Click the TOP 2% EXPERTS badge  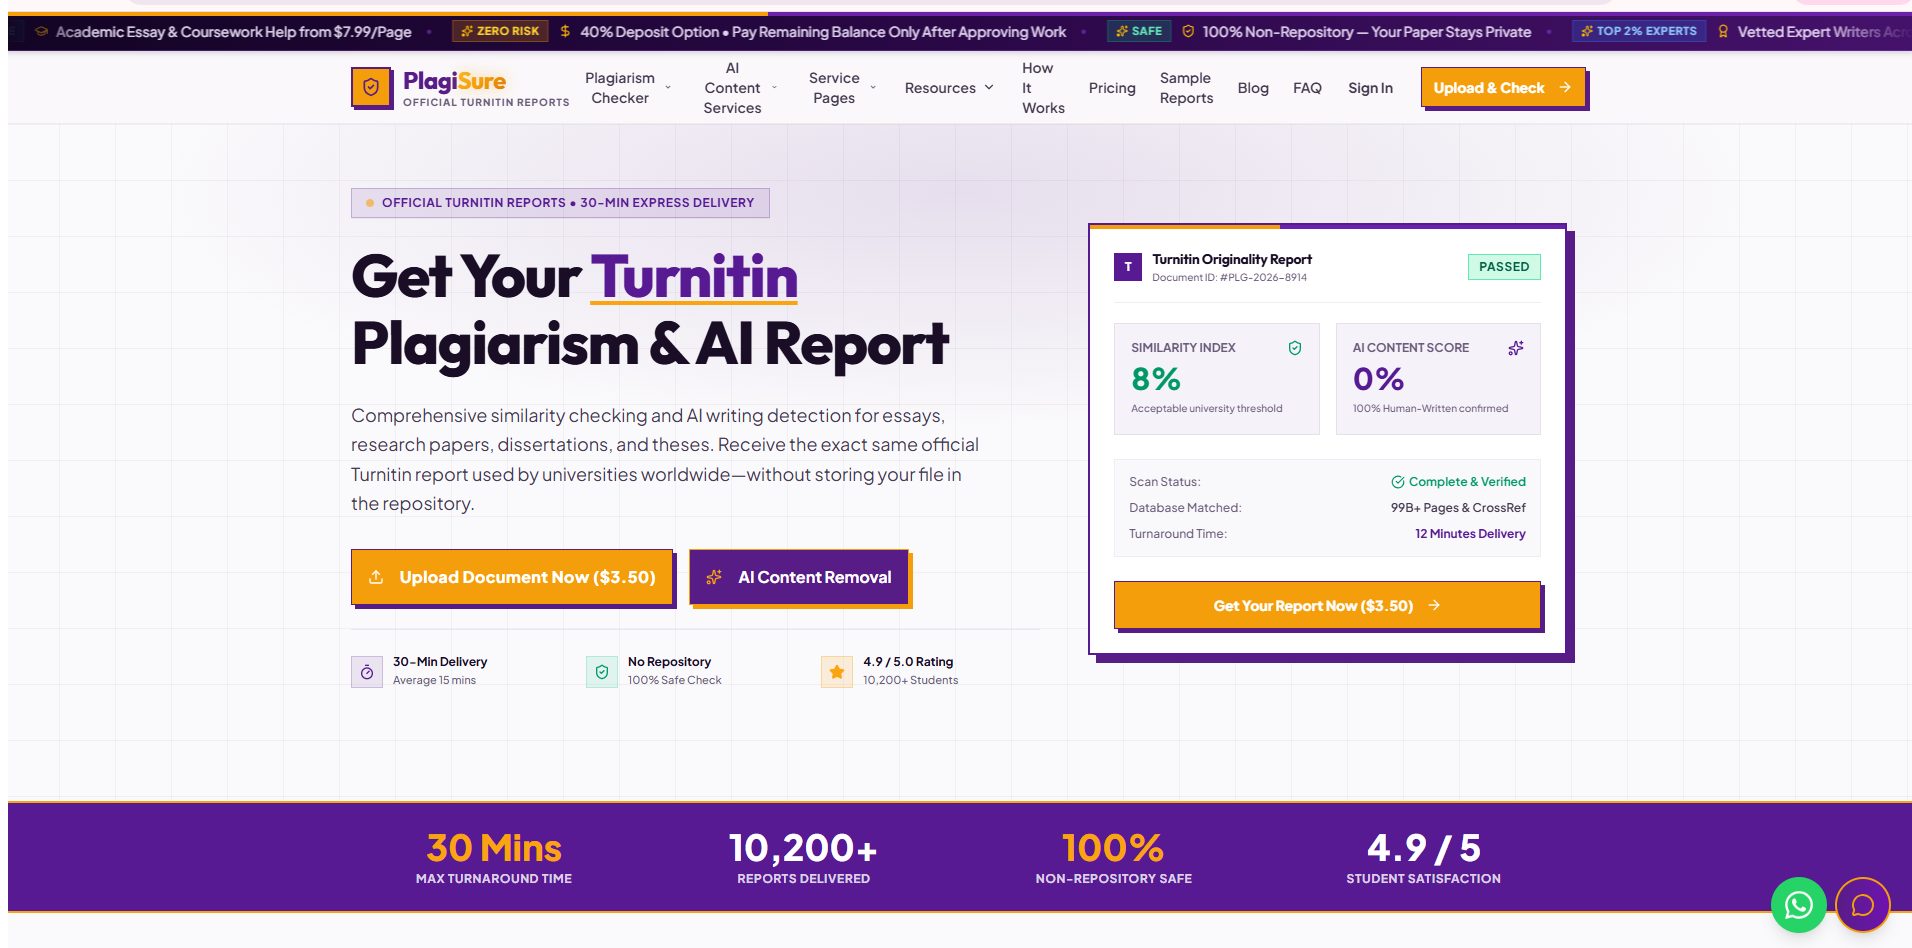click(1637, 31)
